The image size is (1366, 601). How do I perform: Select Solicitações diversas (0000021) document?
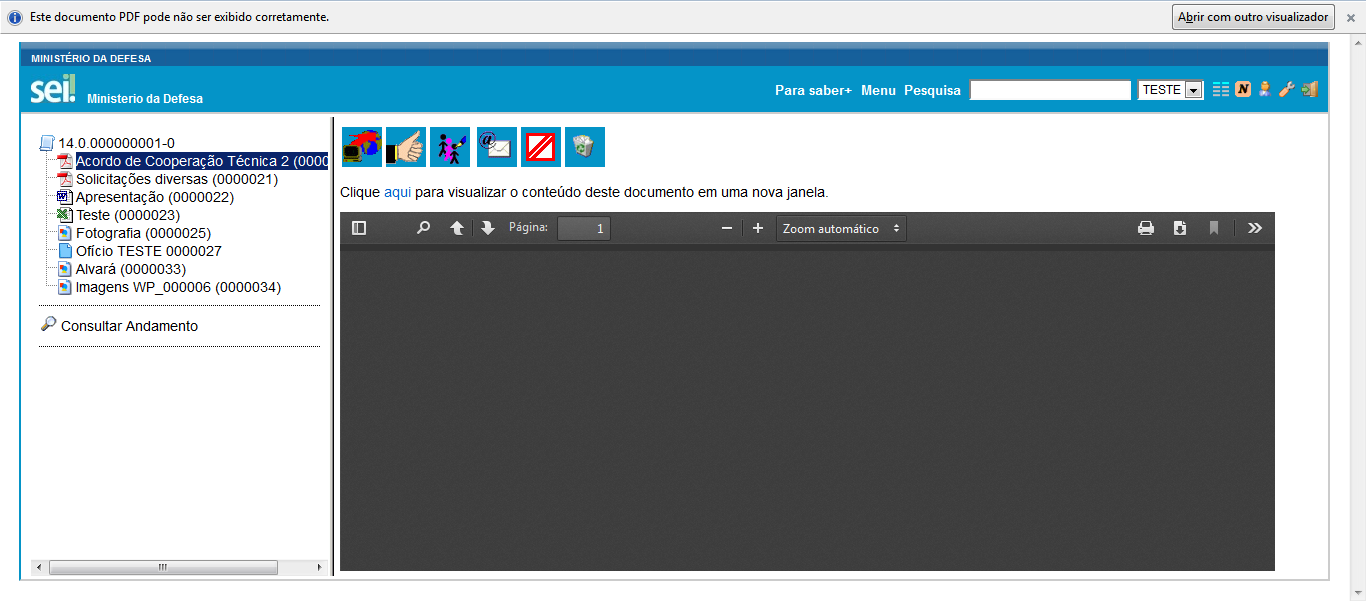[x=177, y=179]
